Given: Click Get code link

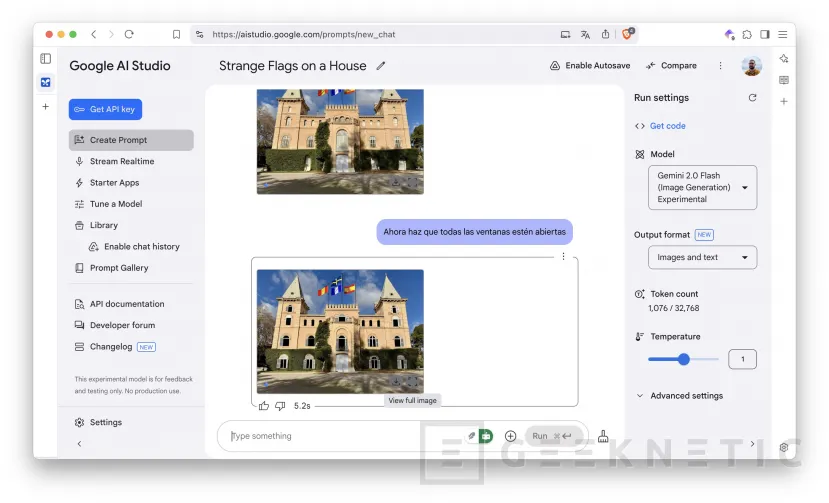Looking at the screenshot, I should coord(667,126).
